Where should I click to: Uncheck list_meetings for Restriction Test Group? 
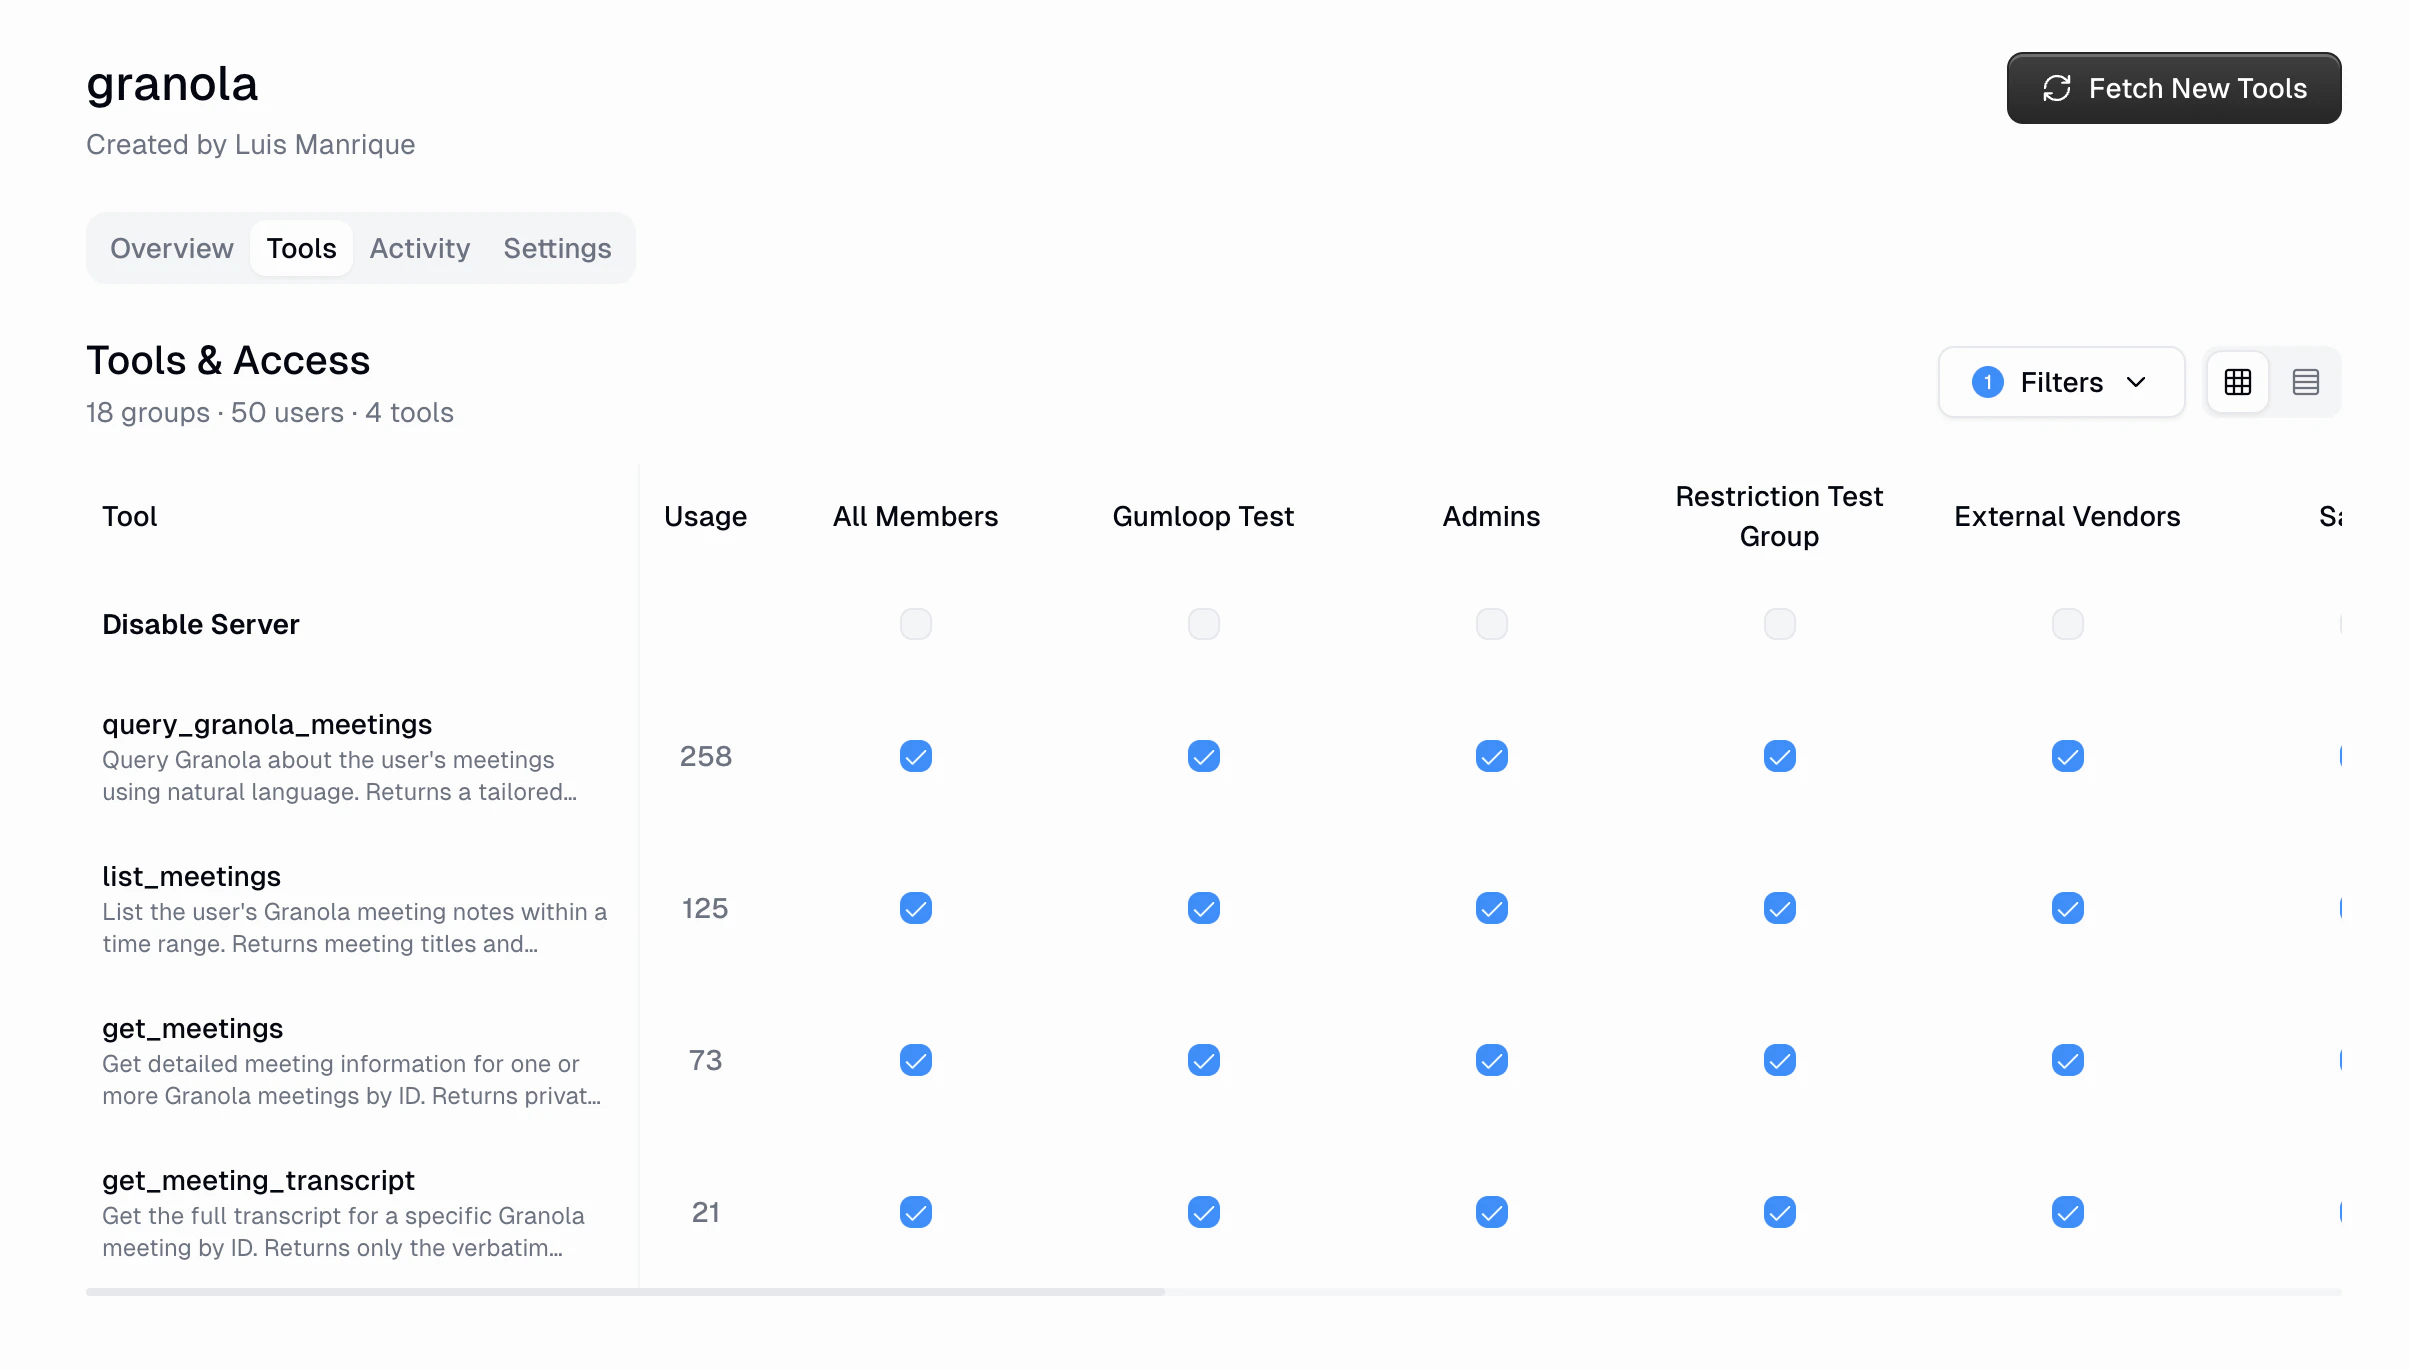(x=1779, y=908)
